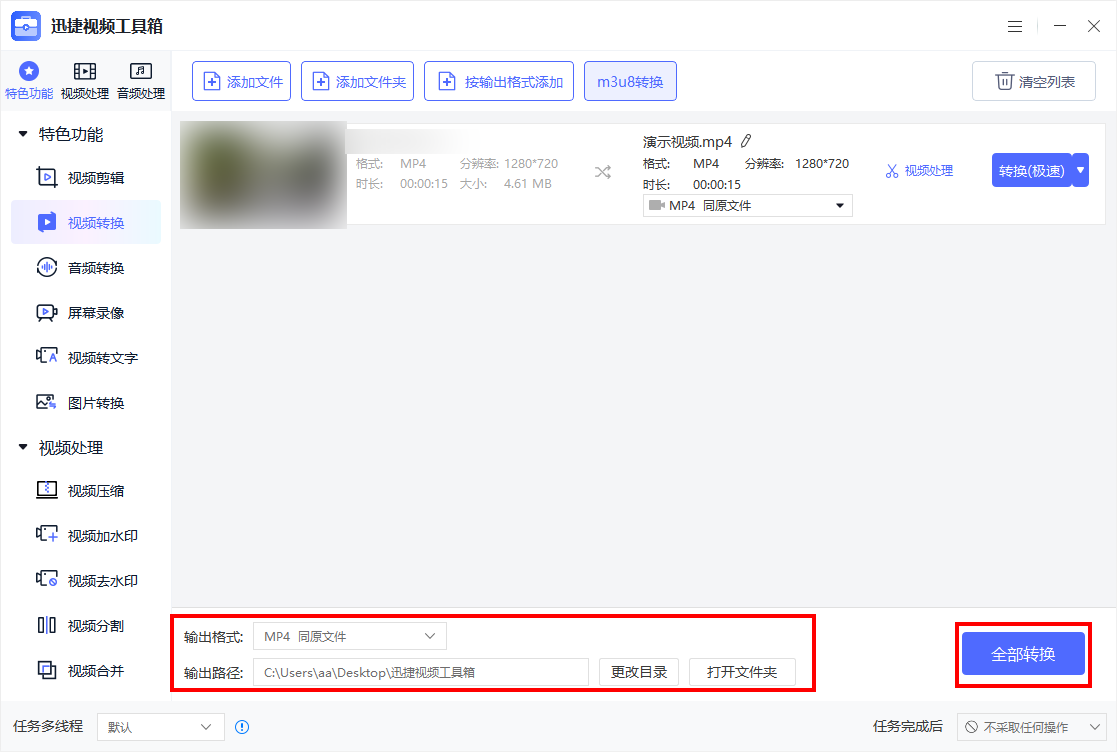Click the 添加文件夹 button
The width and height of the screenshot is (1117, 752).
[x=358, y=81]
